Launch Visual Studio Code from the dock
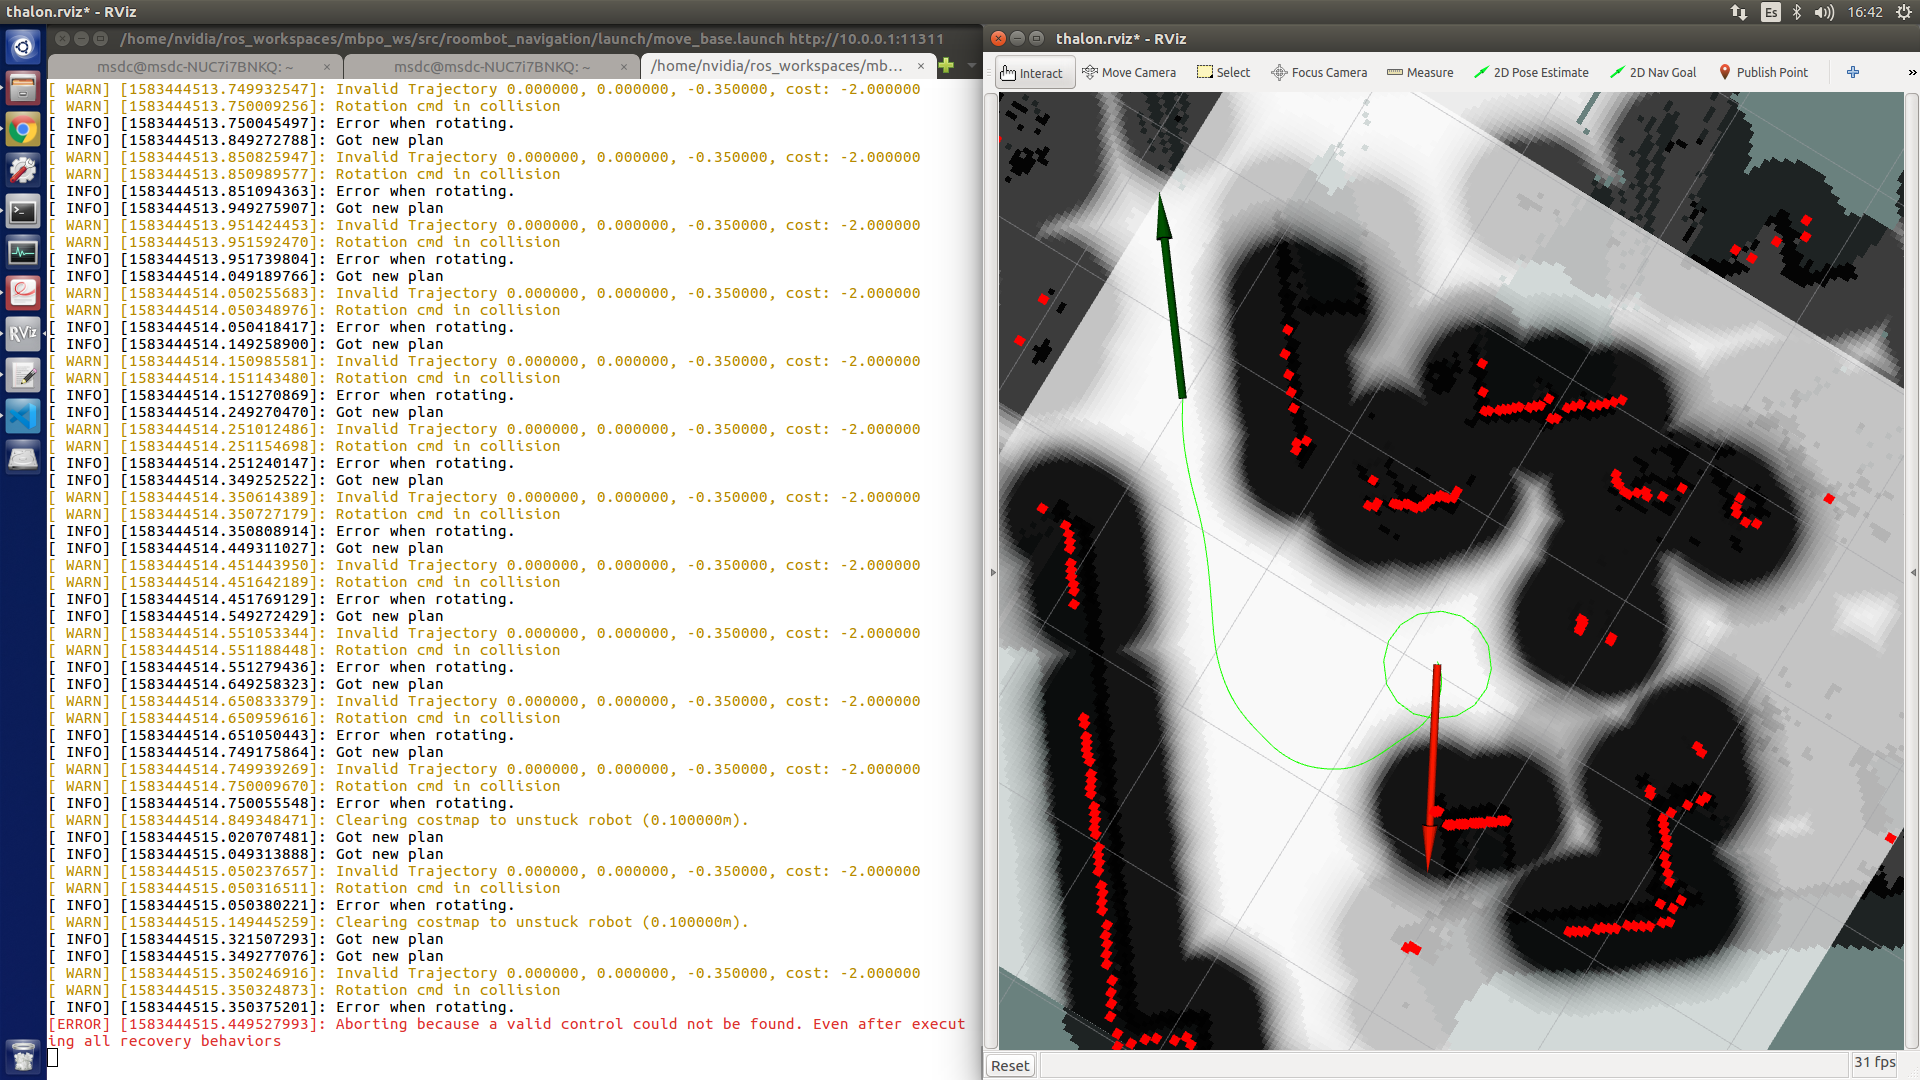The width and height of the screenshot is (1920, 1080). [x=23, y=417]
